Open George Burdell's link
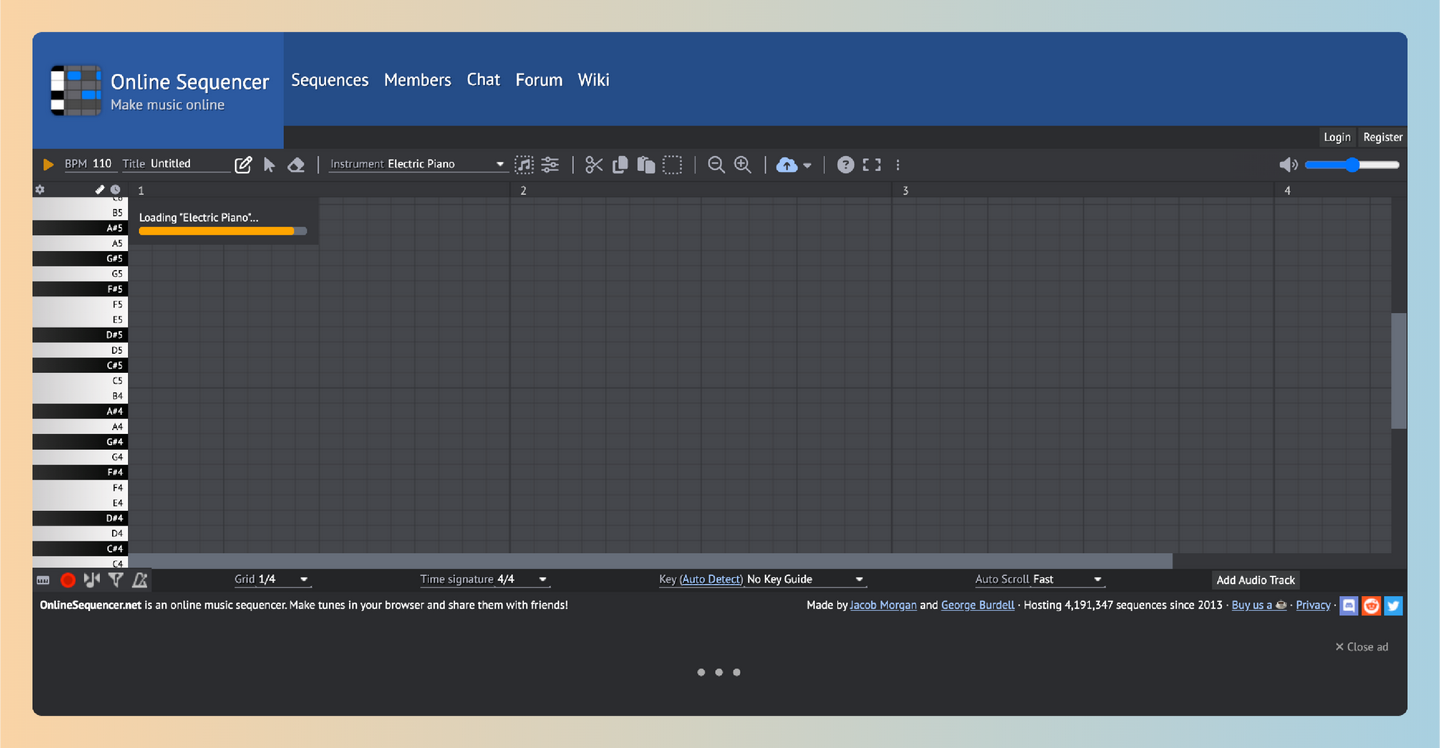 point(978,605)
